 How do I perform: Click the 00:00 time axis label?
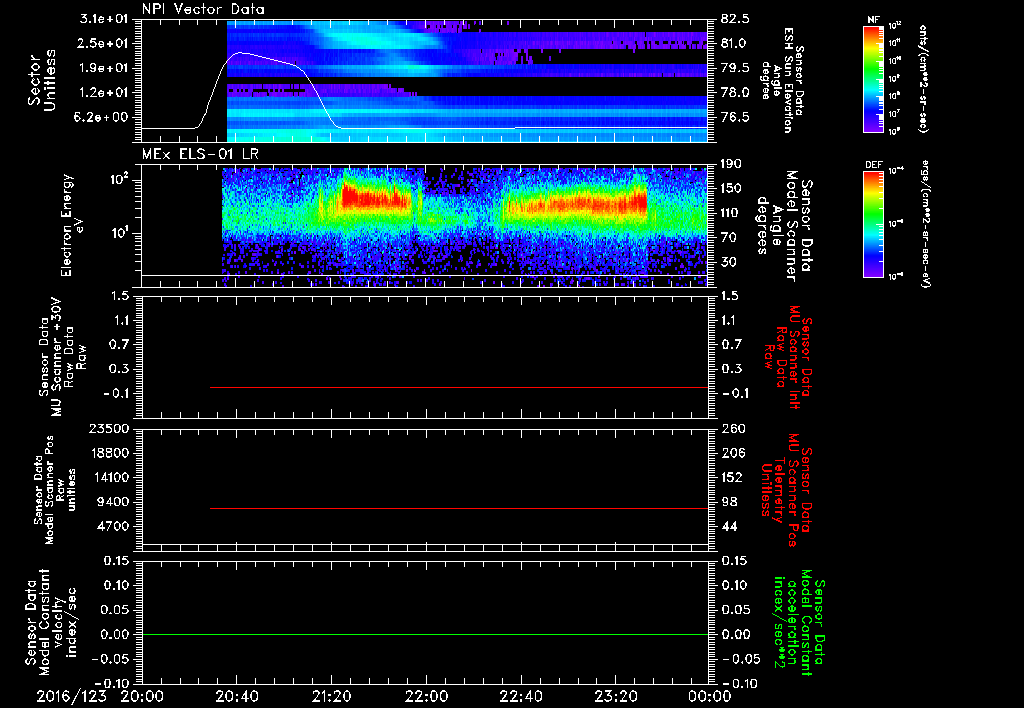pyautogui.click(x=709, y=696)
